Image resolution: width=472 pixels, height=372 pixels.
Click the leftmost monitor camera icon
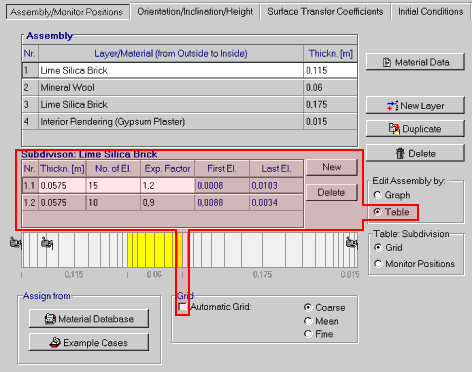click(15, 243)
